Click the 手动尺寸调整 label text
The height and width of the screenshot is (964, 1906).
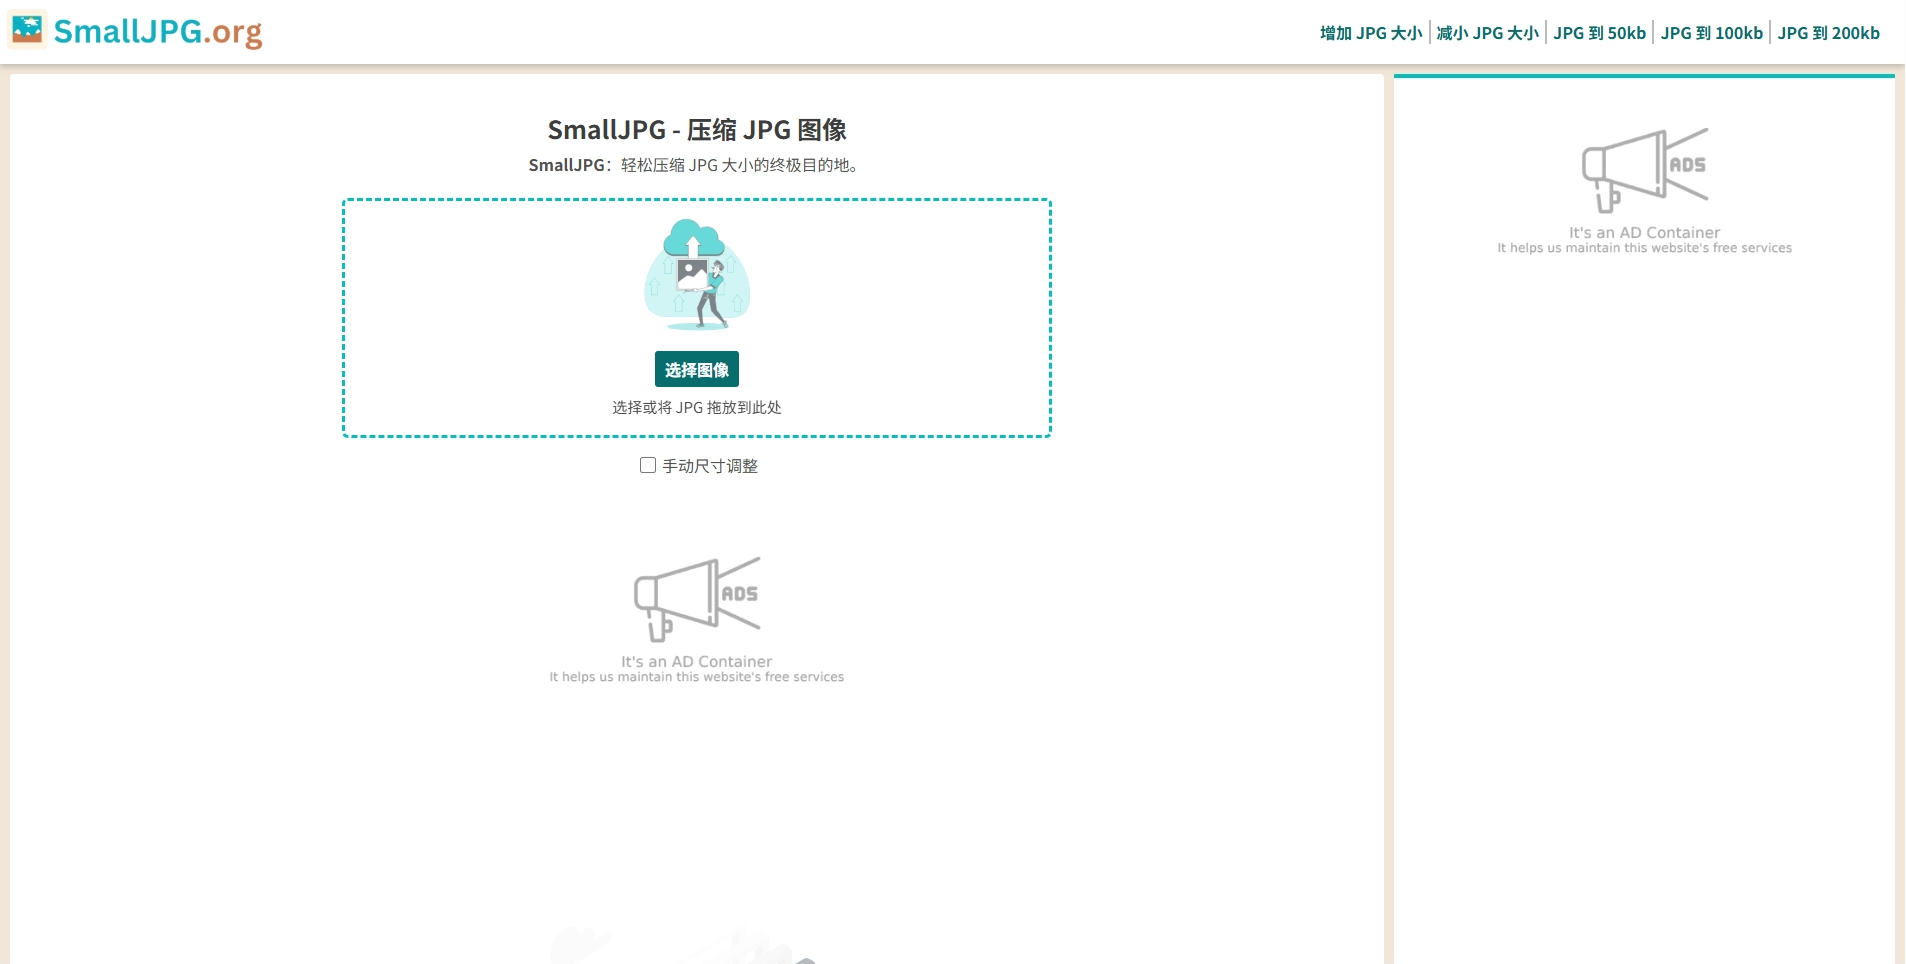[x=710, y=466]
